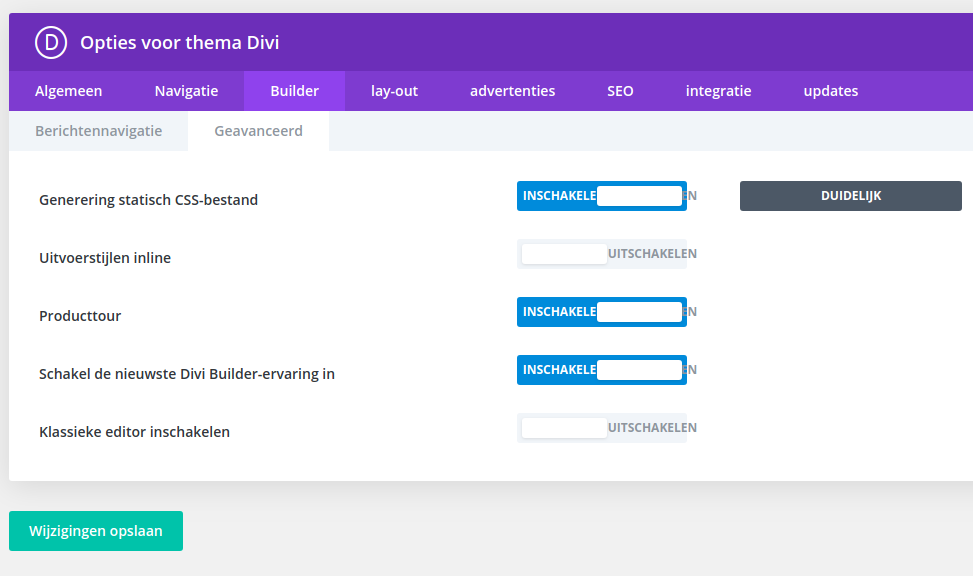Select the updates tab

[x=830, y=91]
